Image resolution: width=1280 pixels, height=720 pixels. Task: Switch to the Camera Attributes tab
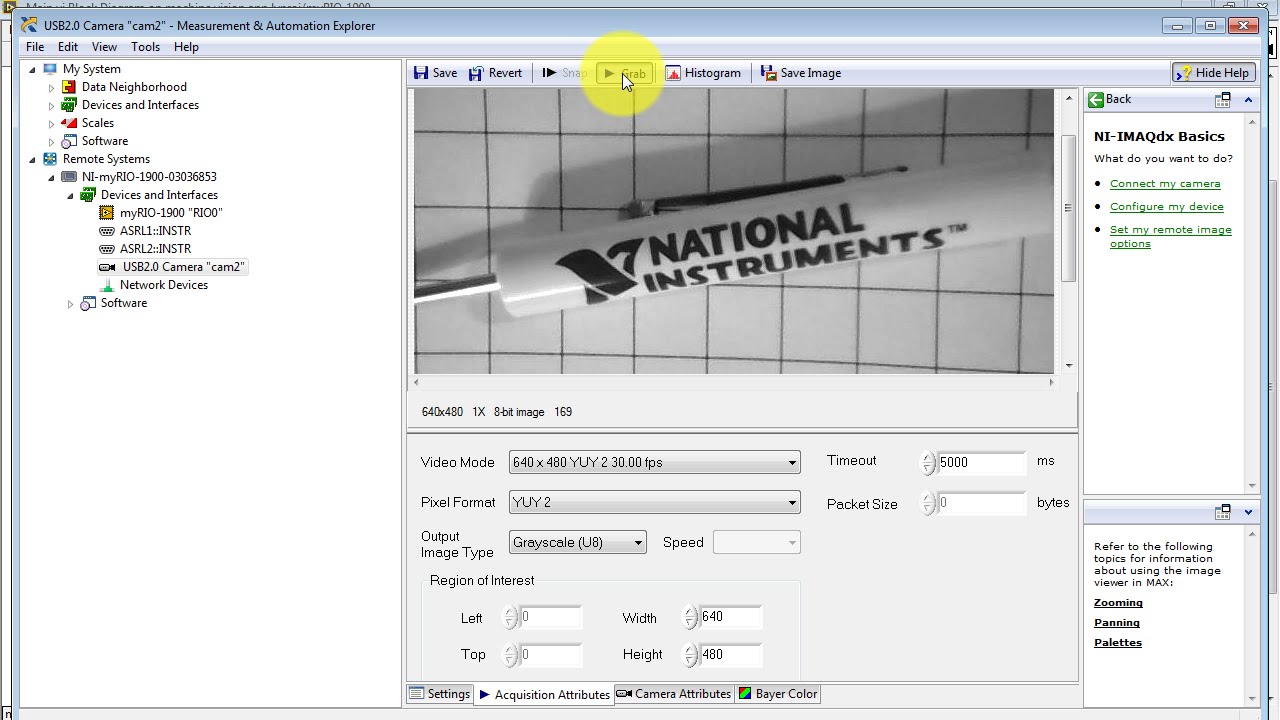point(674,694)
